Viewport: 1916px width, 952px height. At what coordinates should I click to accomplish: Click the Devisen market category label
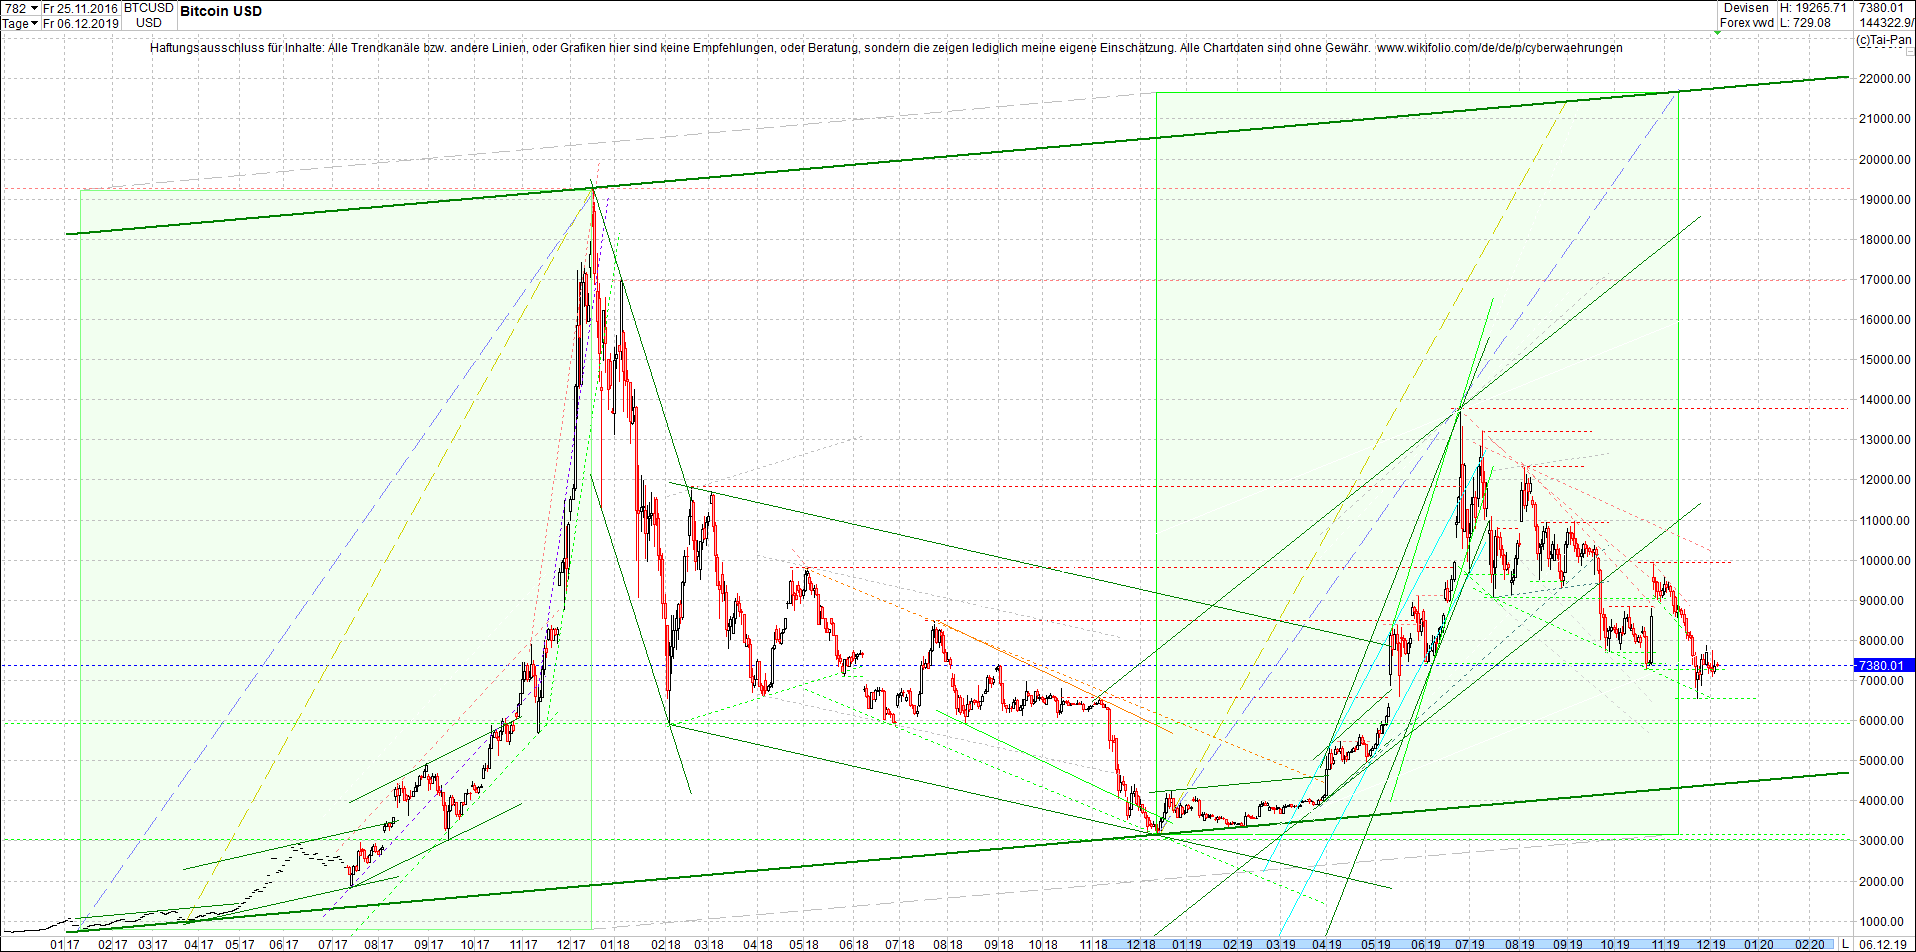click(1745, 8)
